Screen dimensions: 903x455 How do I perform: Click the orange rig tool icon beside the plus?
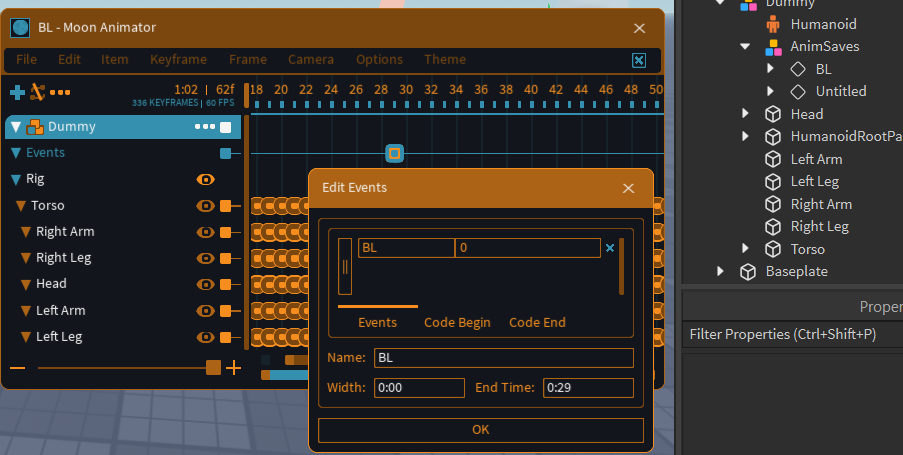click(38, 92)
